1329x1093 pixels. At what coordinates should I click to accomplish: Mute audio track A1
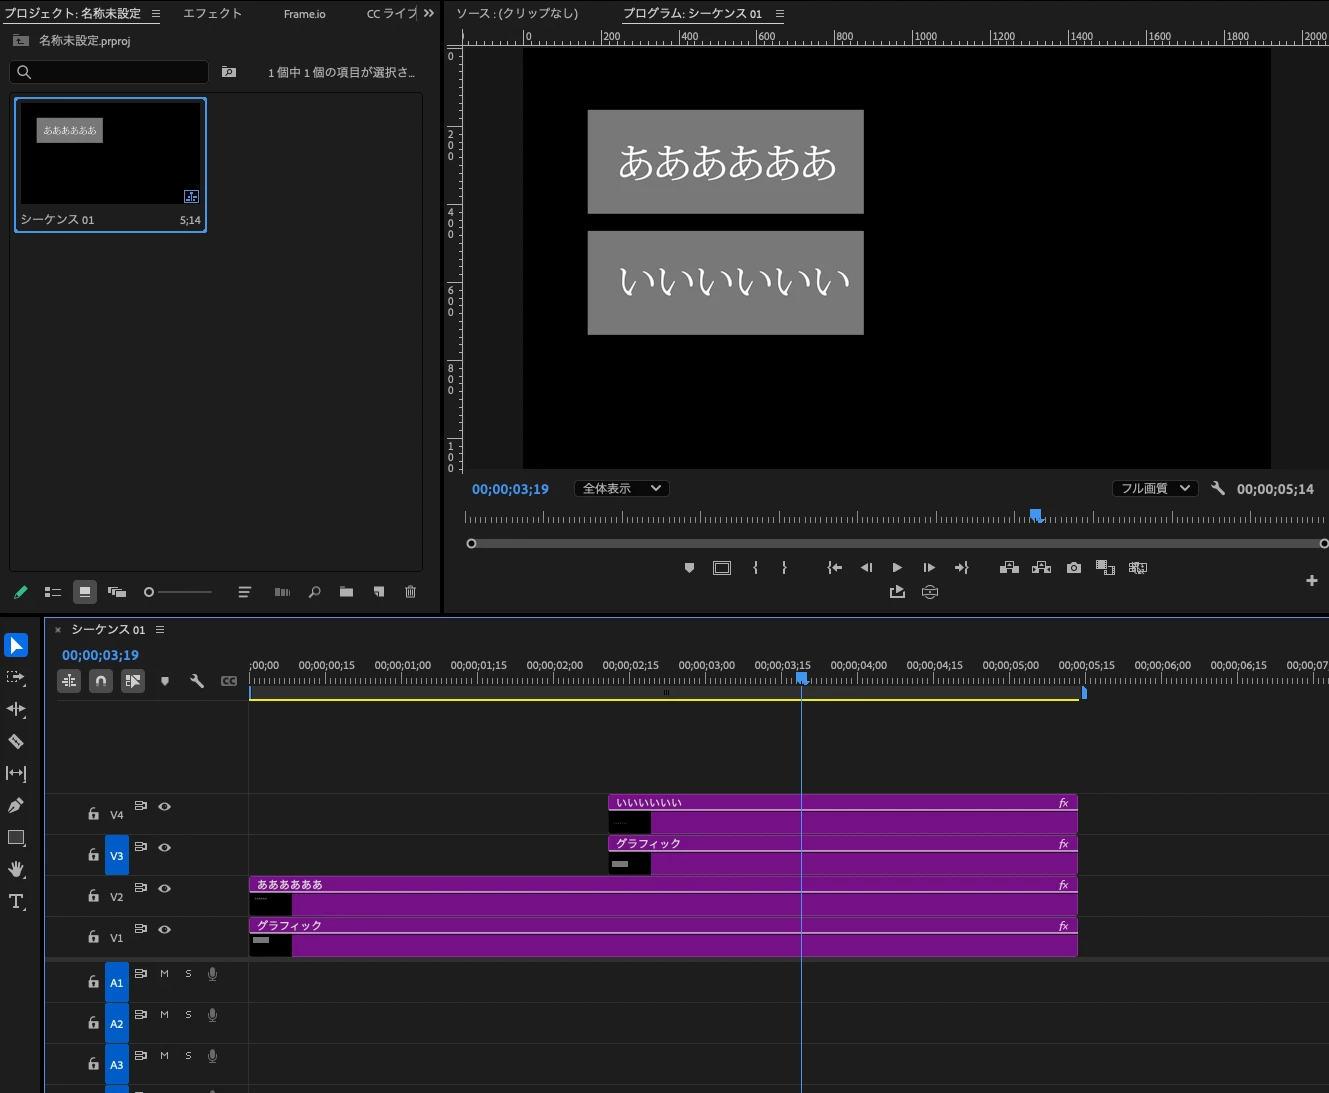click(165, 974)
